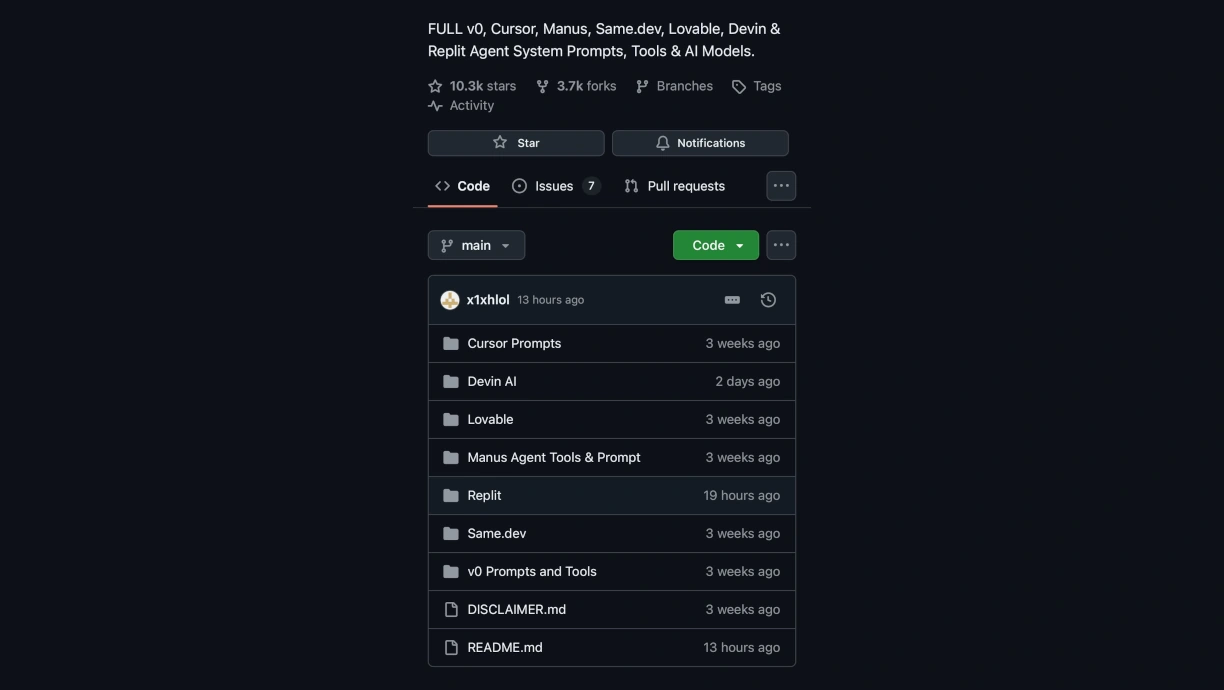1224x690 pixels.
Task: View the repository Tags
Action: coord(757,86)
